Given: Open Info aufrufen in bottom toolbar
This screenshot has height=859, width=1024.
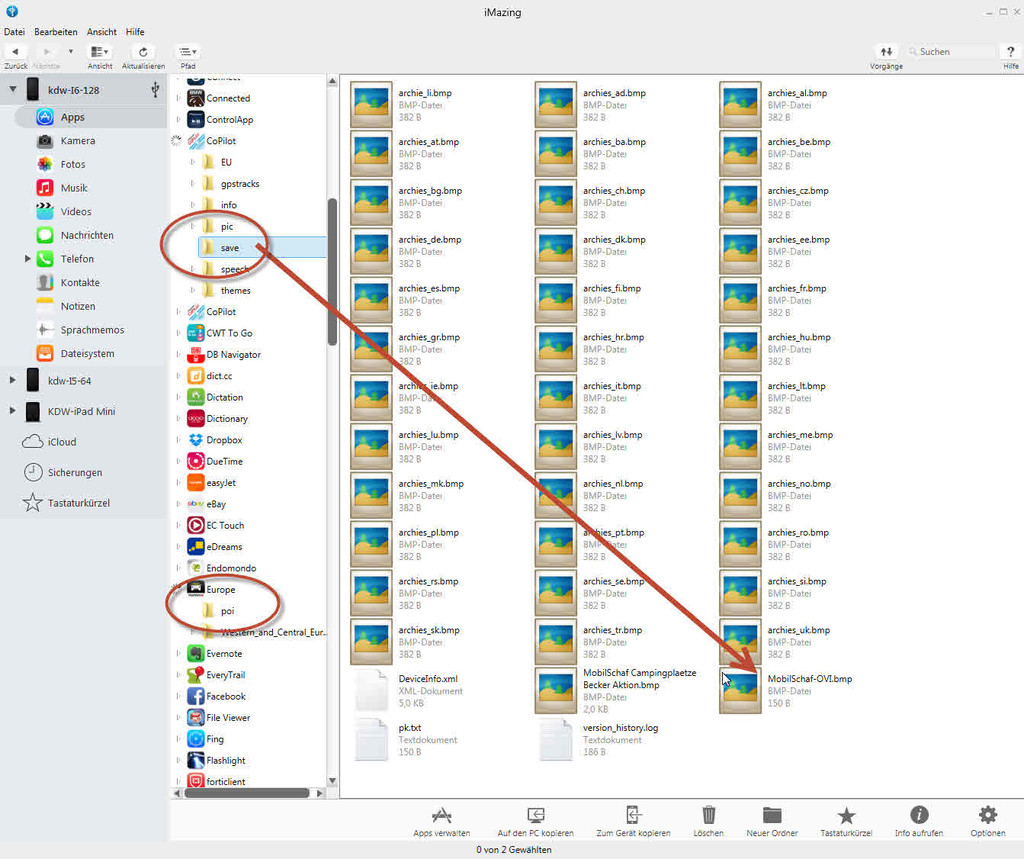Looking at the screenshot, I should coord(918,815).
